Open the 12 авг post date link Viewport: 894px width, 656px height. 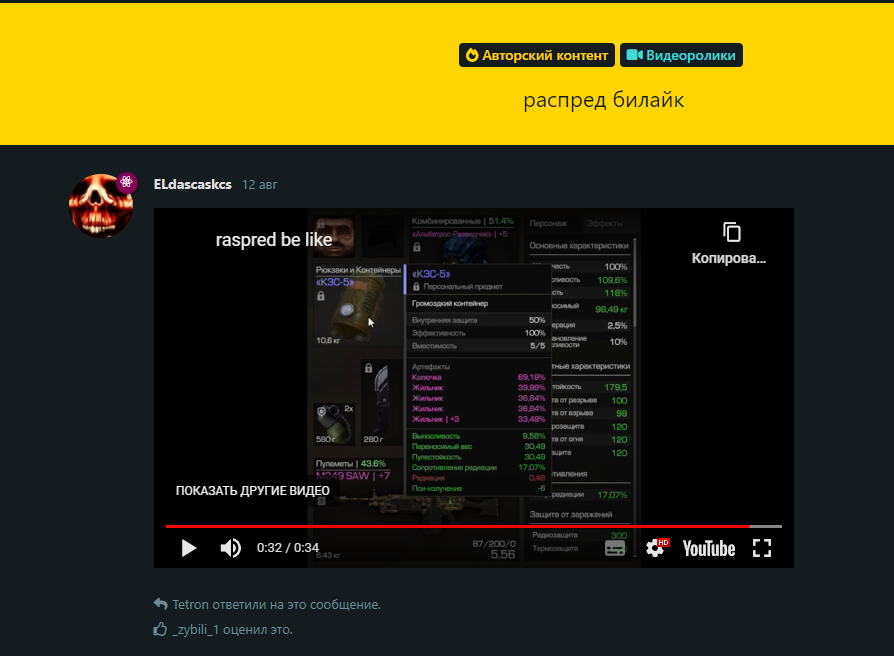click(259, 185)
